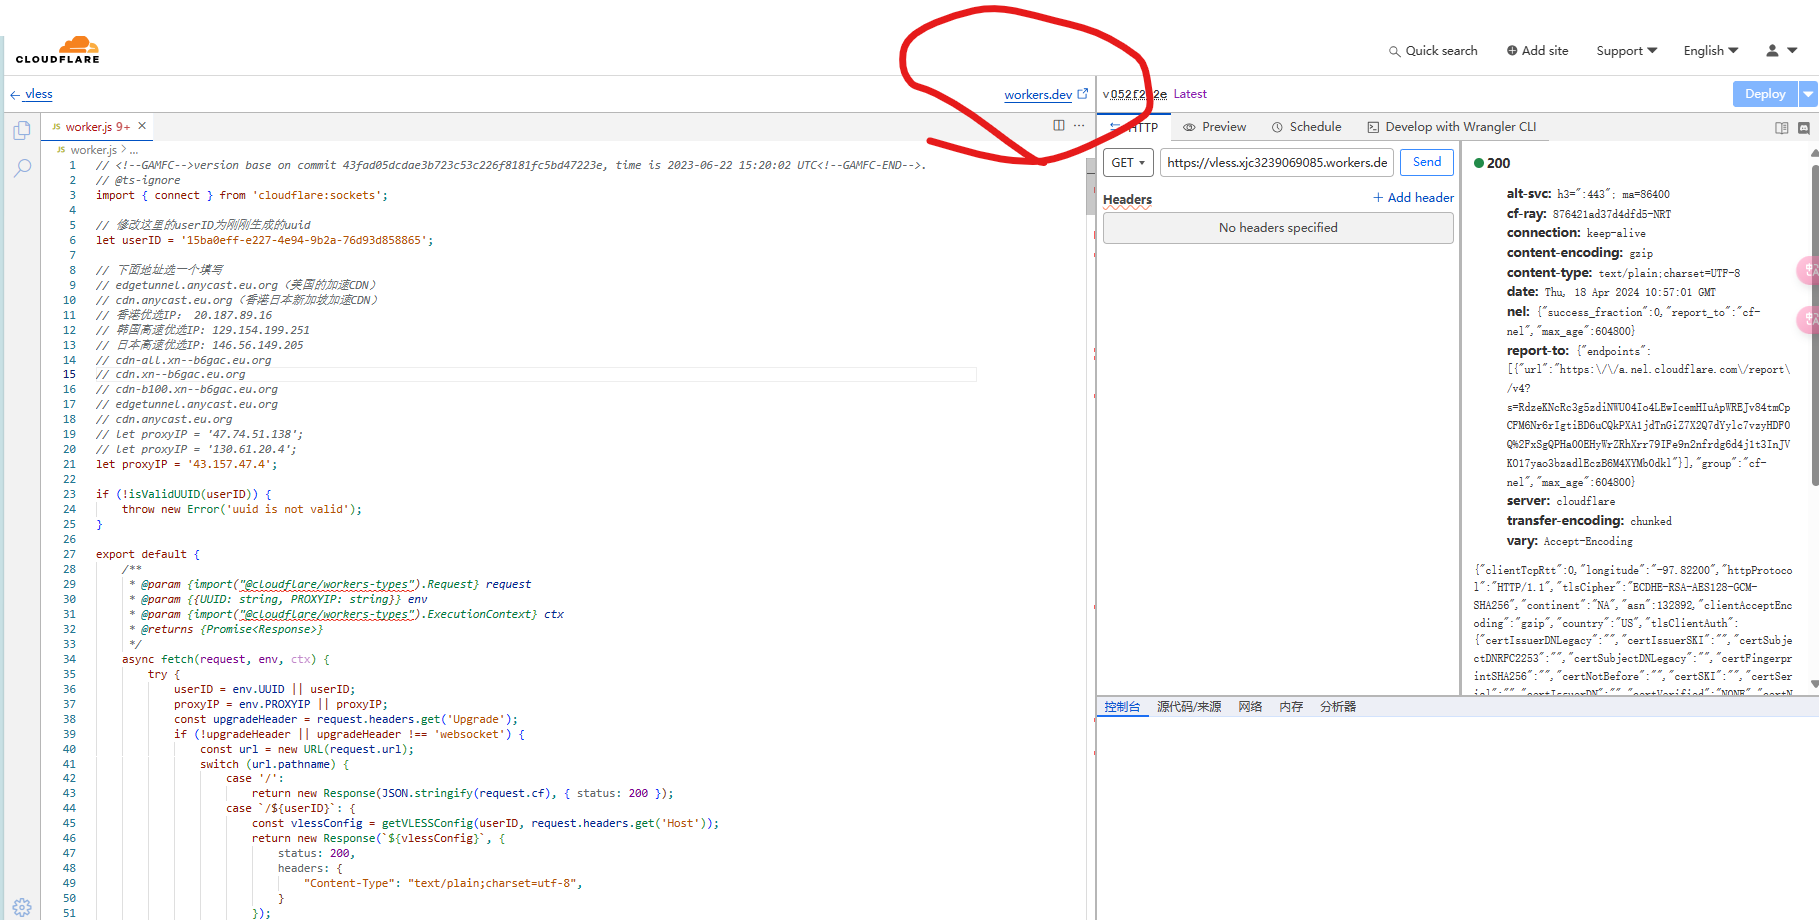Screen dimensions: 1819x920
Task: Open the GET method dropdown
Action: tap(1128, 162)
